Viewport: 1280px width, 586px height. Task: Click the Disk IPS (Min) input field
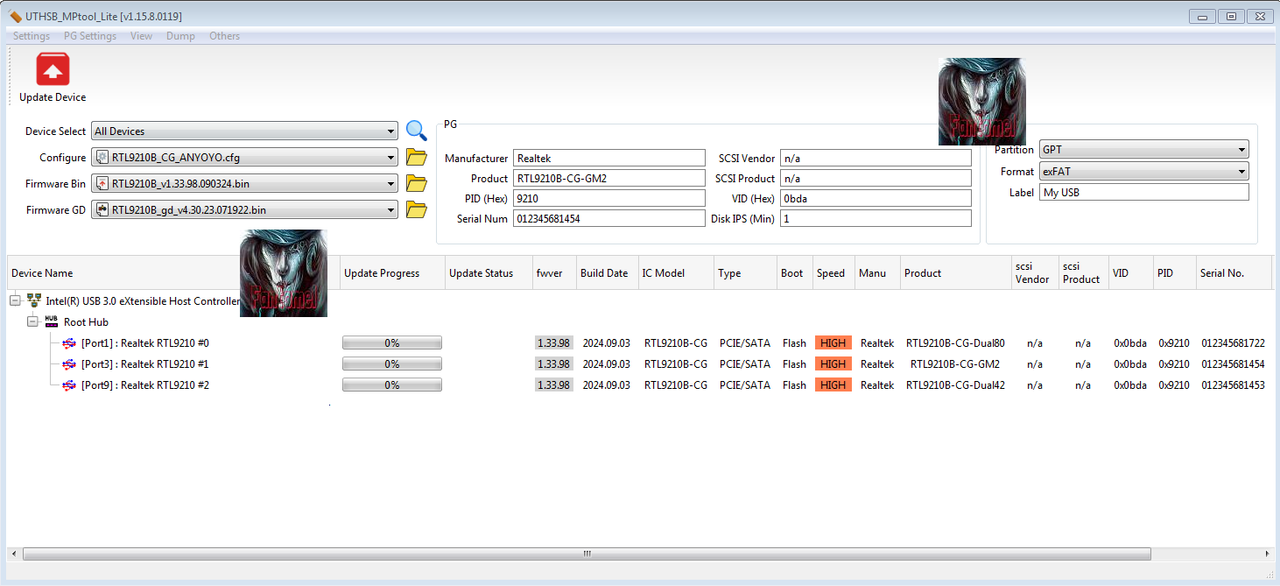(x=875, y=218)
